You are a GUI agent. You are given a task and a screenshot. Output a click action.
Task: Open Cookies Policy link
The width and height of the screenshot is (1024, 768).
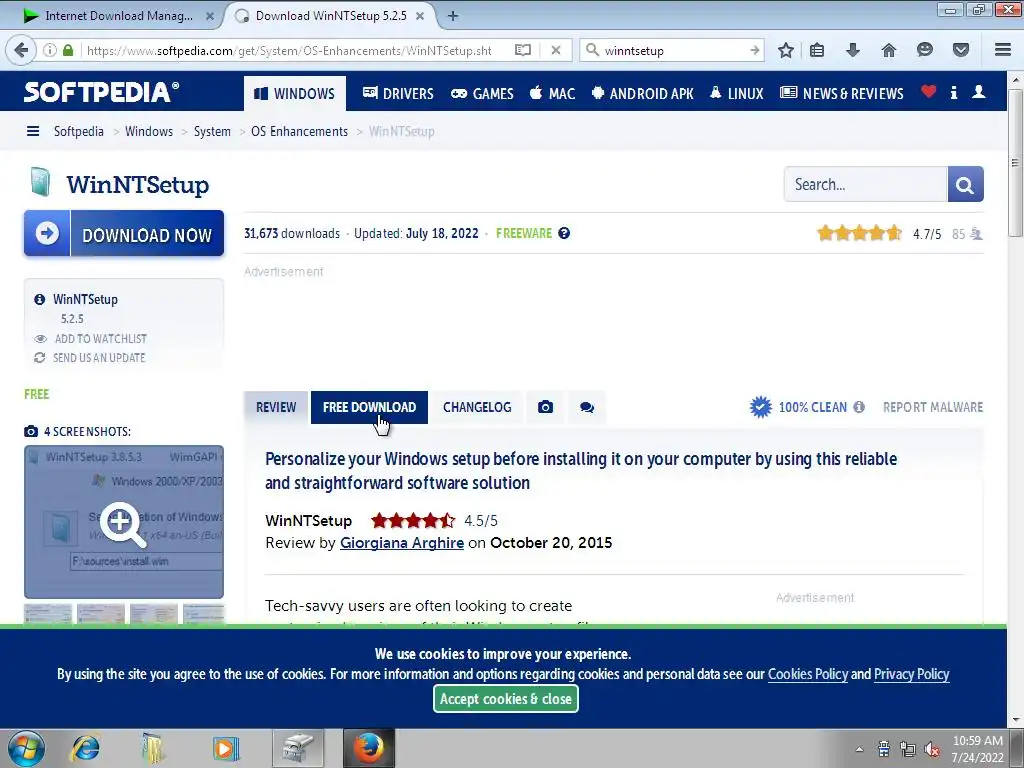click(x=808, y=674)
